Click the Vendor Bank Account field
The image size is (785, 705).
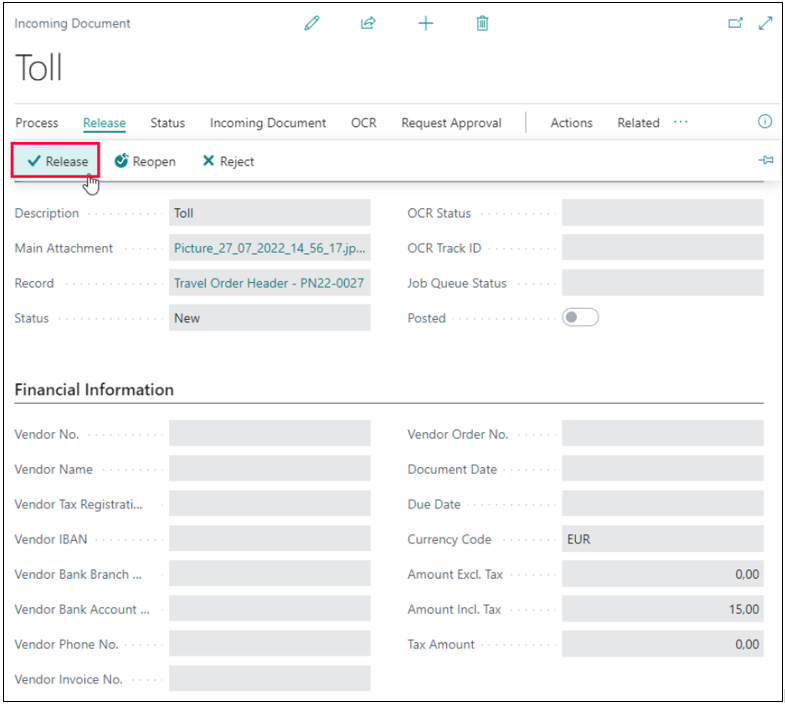tap(269, 609)
